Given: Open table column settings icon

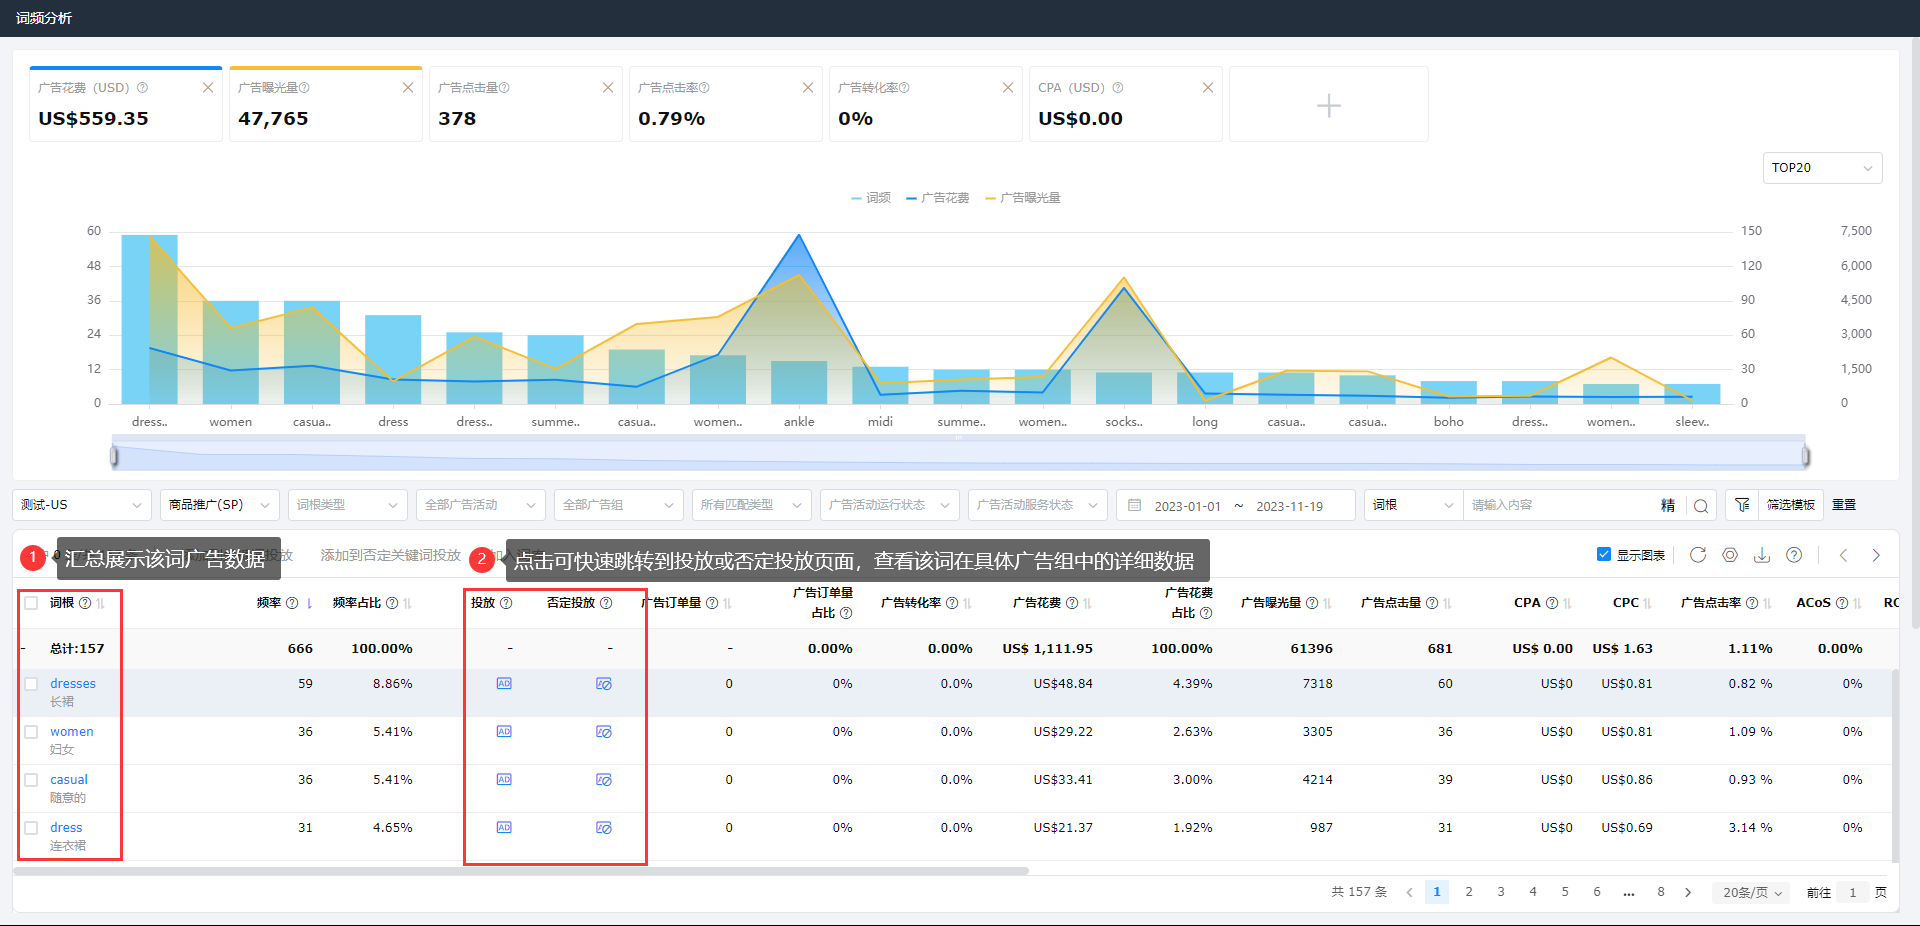Looking at the screenshot, I should point(1730,555).
